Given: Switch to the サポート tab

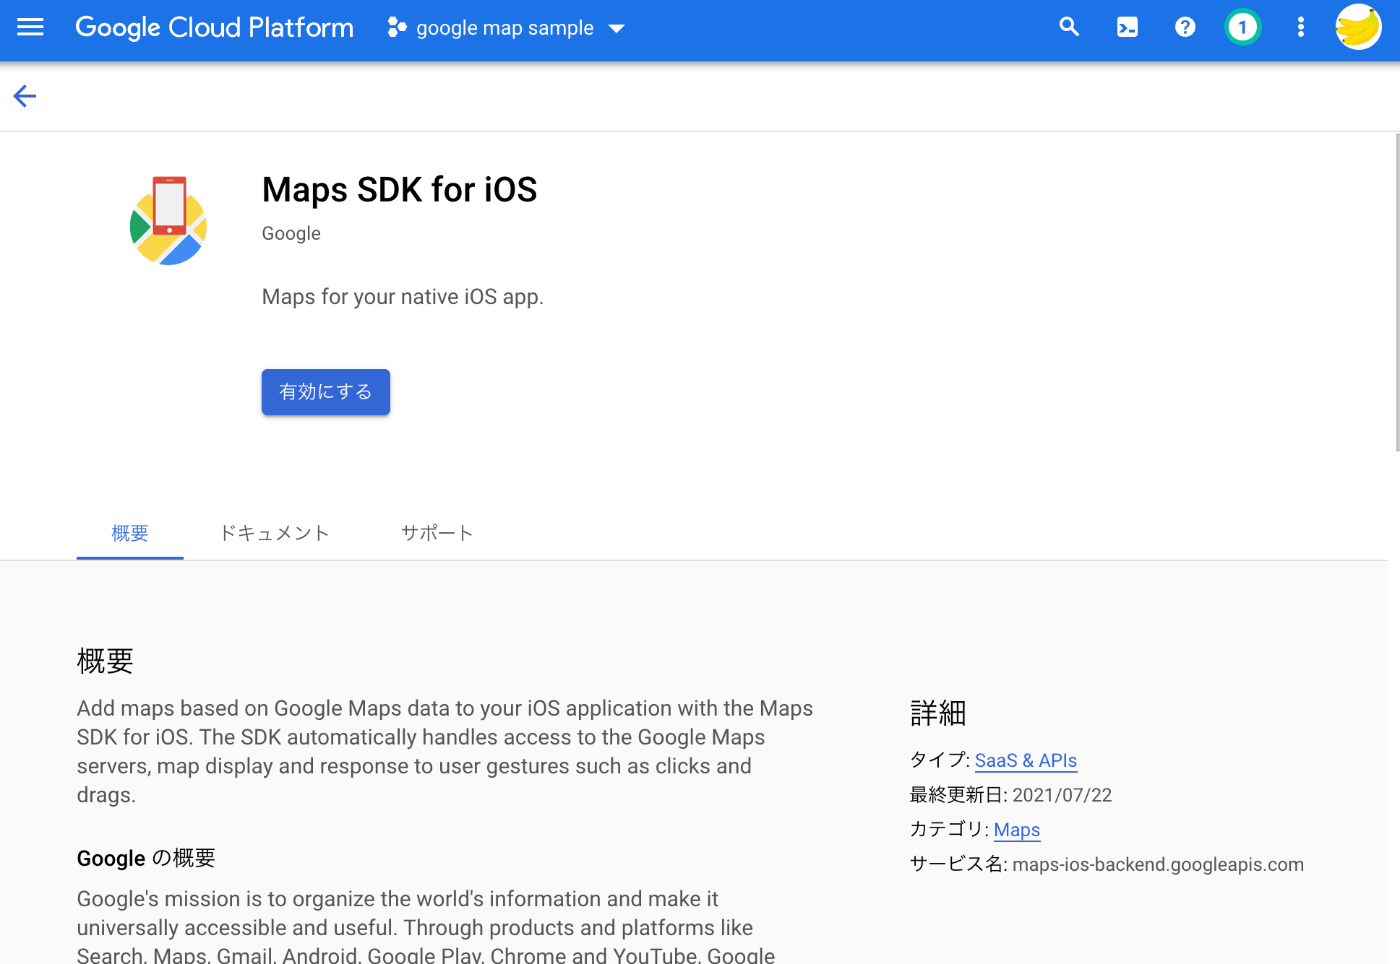Looking at the screenshot, I should 437,533.
